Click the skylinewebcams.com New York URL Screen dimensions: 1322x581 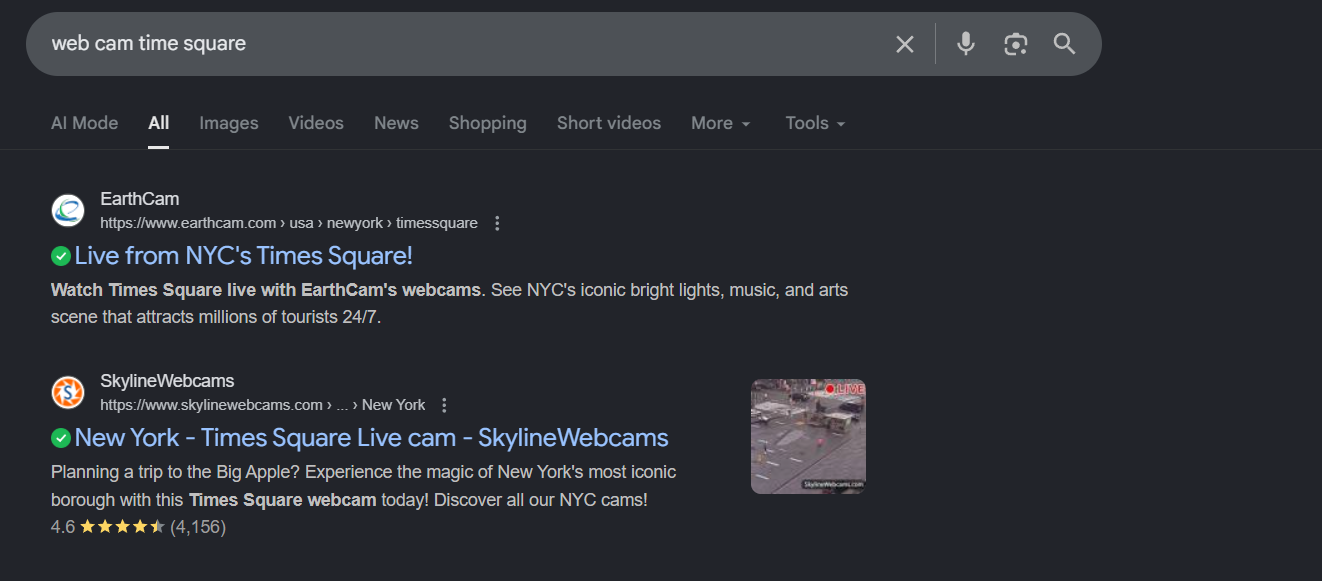tap(263, 405)
